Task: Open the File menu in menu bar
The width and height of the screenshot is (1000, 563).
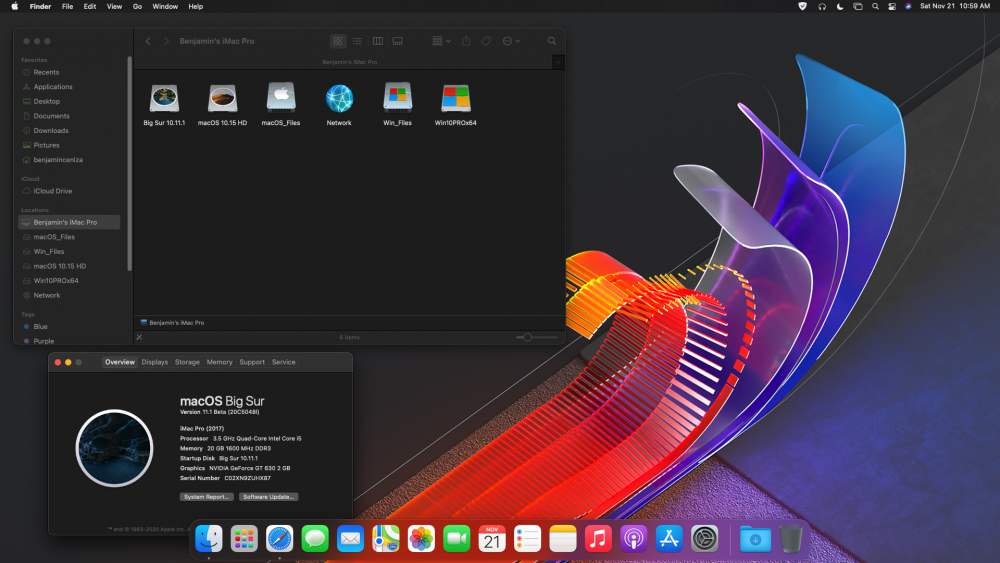Action: click(x=67, y=6)
